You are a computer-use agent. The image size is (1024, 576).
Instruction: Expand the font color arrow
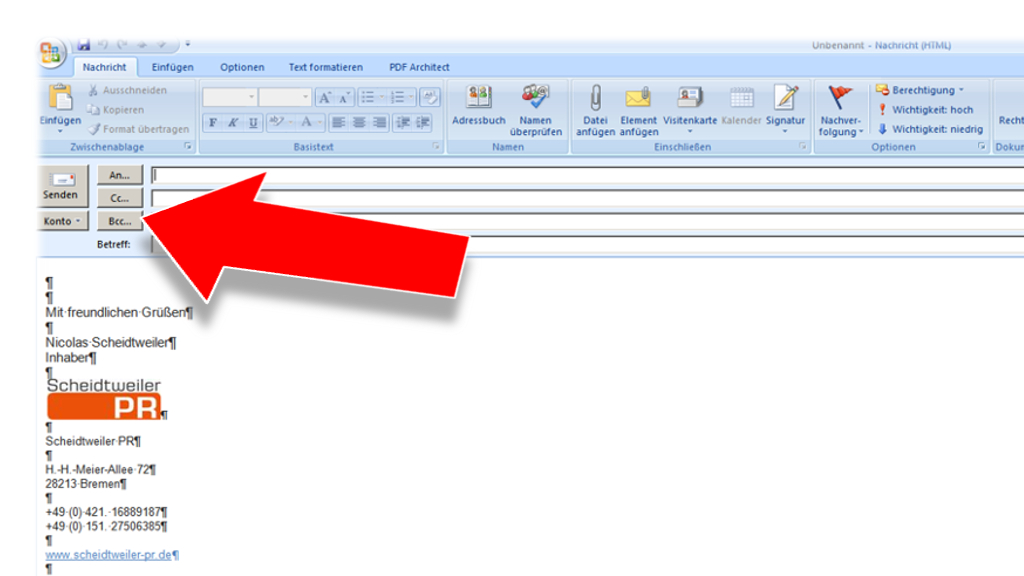coord(320,122)
